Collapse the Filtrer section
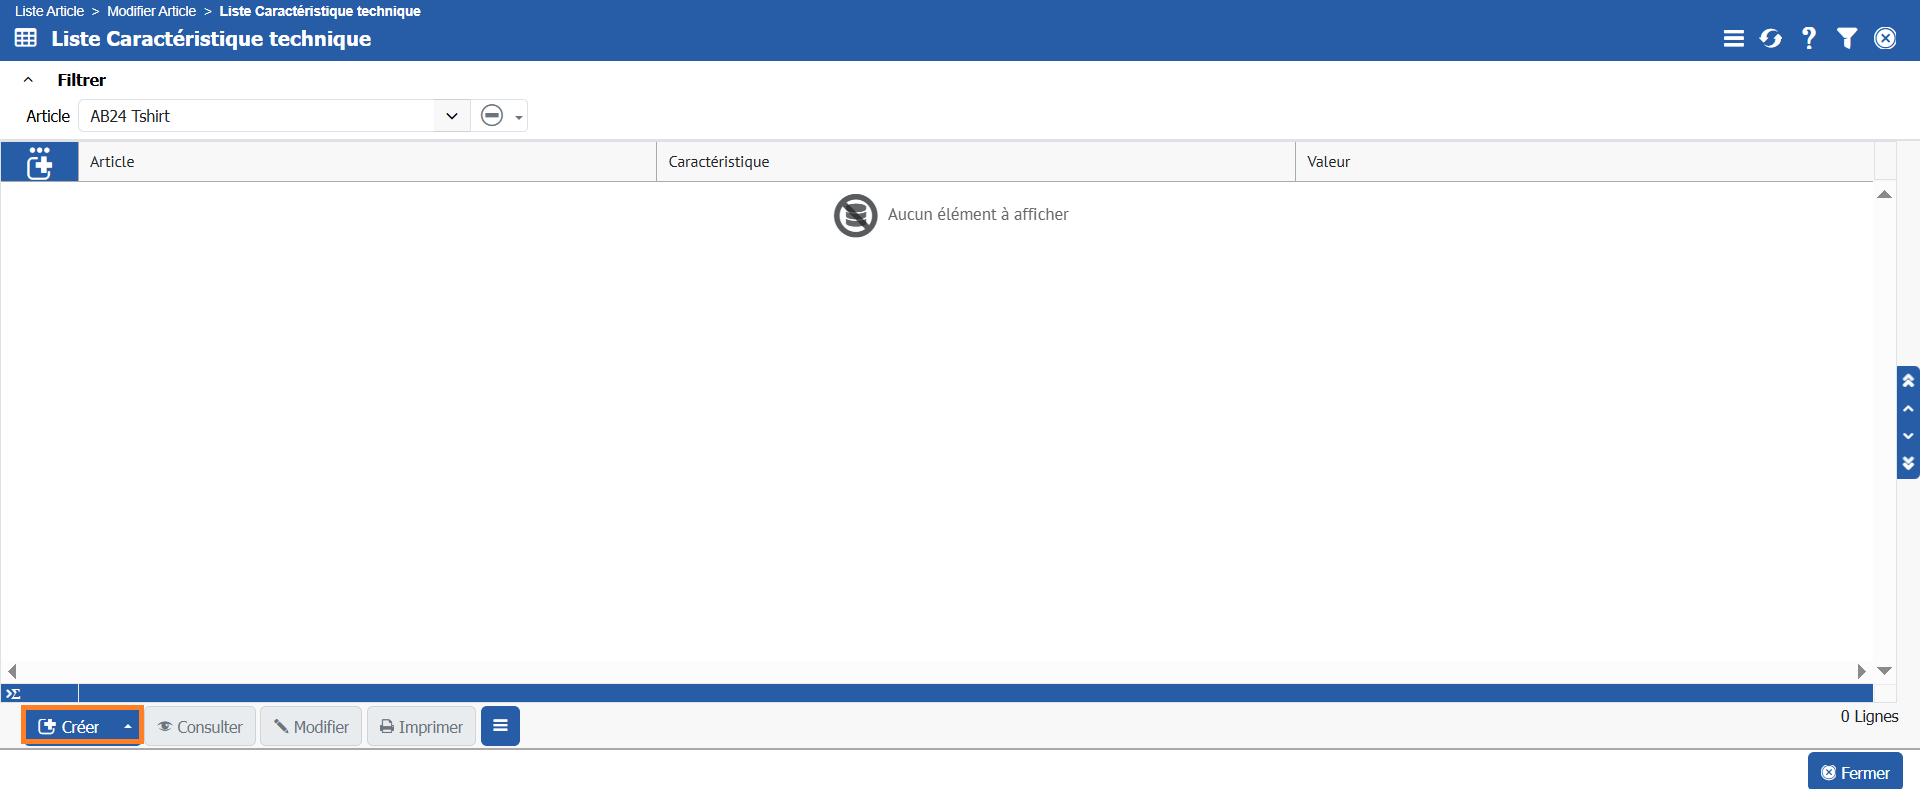 29,80
